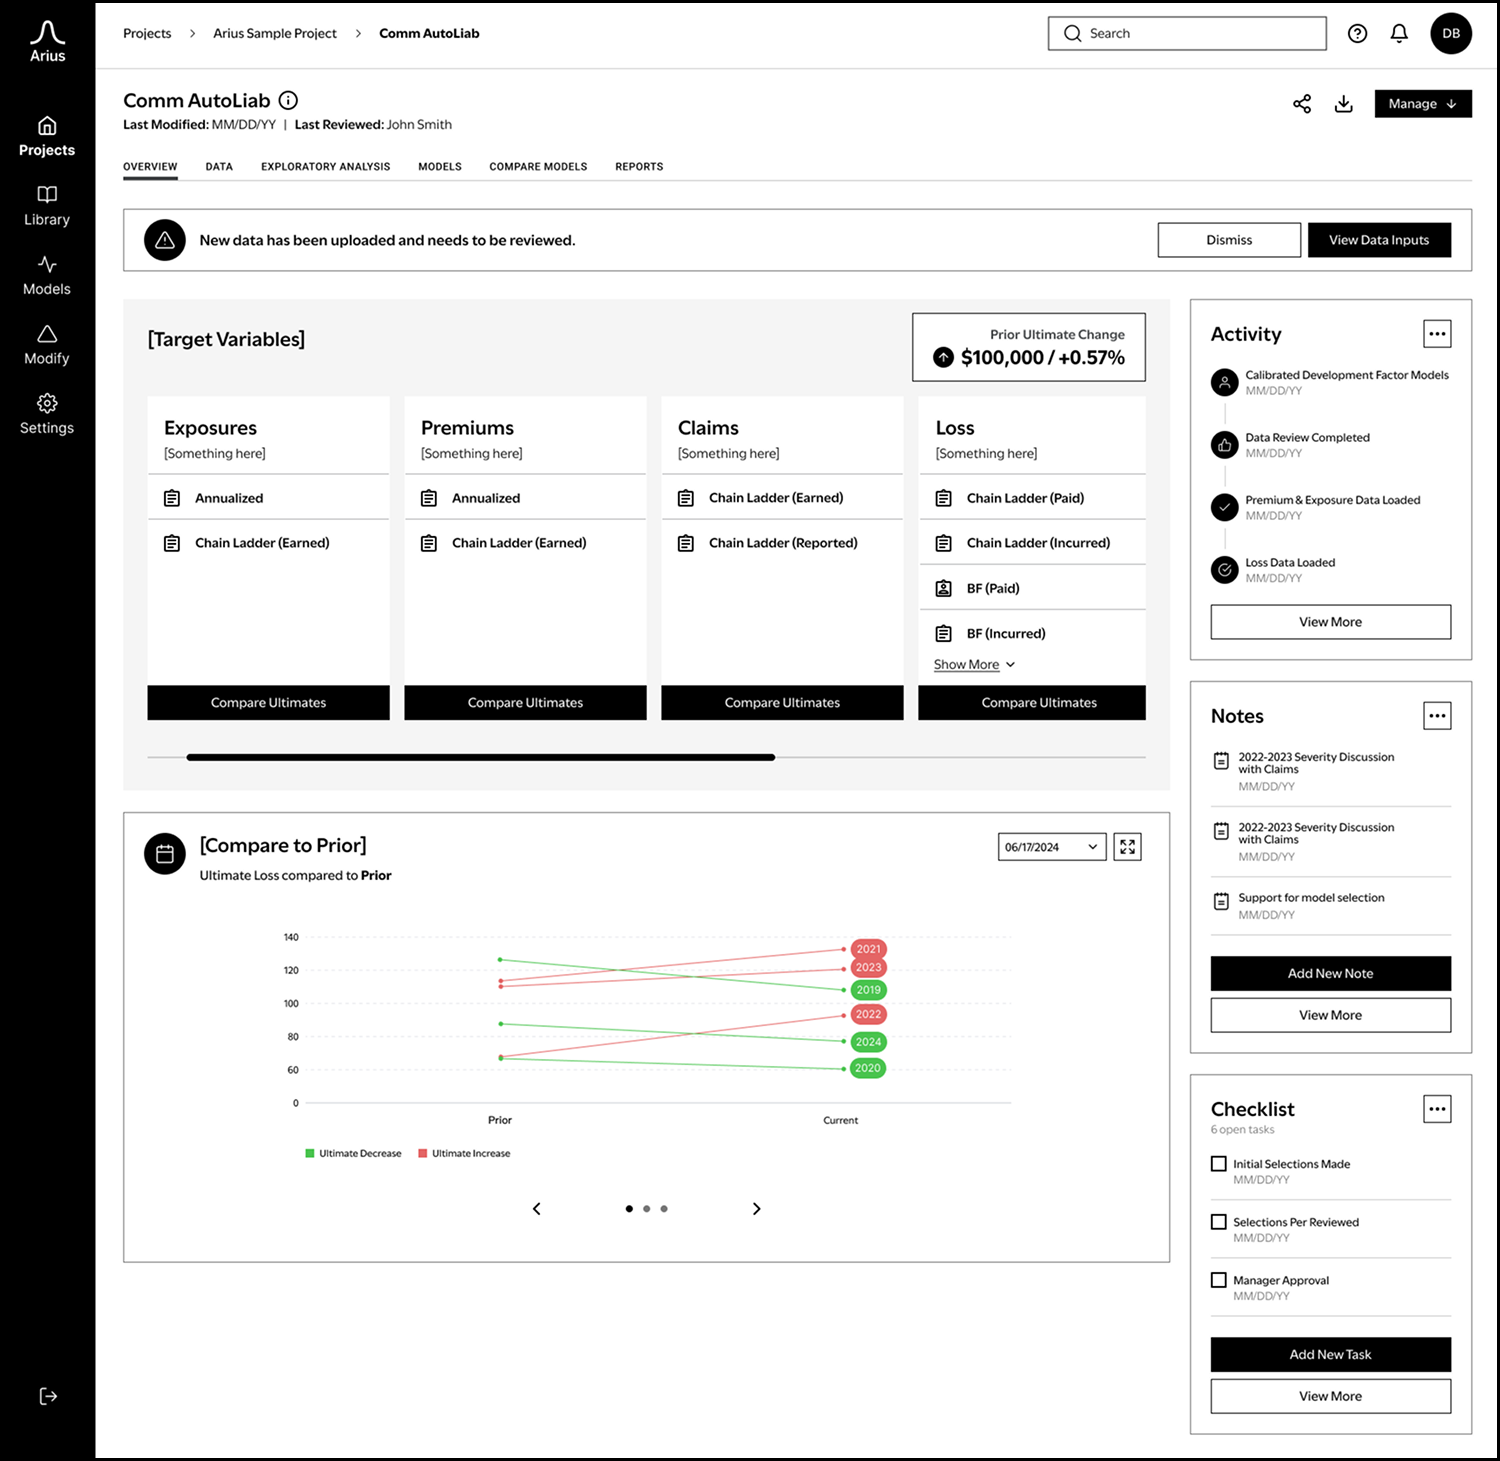Viewport: 1500px width, 1461px height.
Task: Click View More in the Checklist panel
Action: (x=1331, y=1396)
